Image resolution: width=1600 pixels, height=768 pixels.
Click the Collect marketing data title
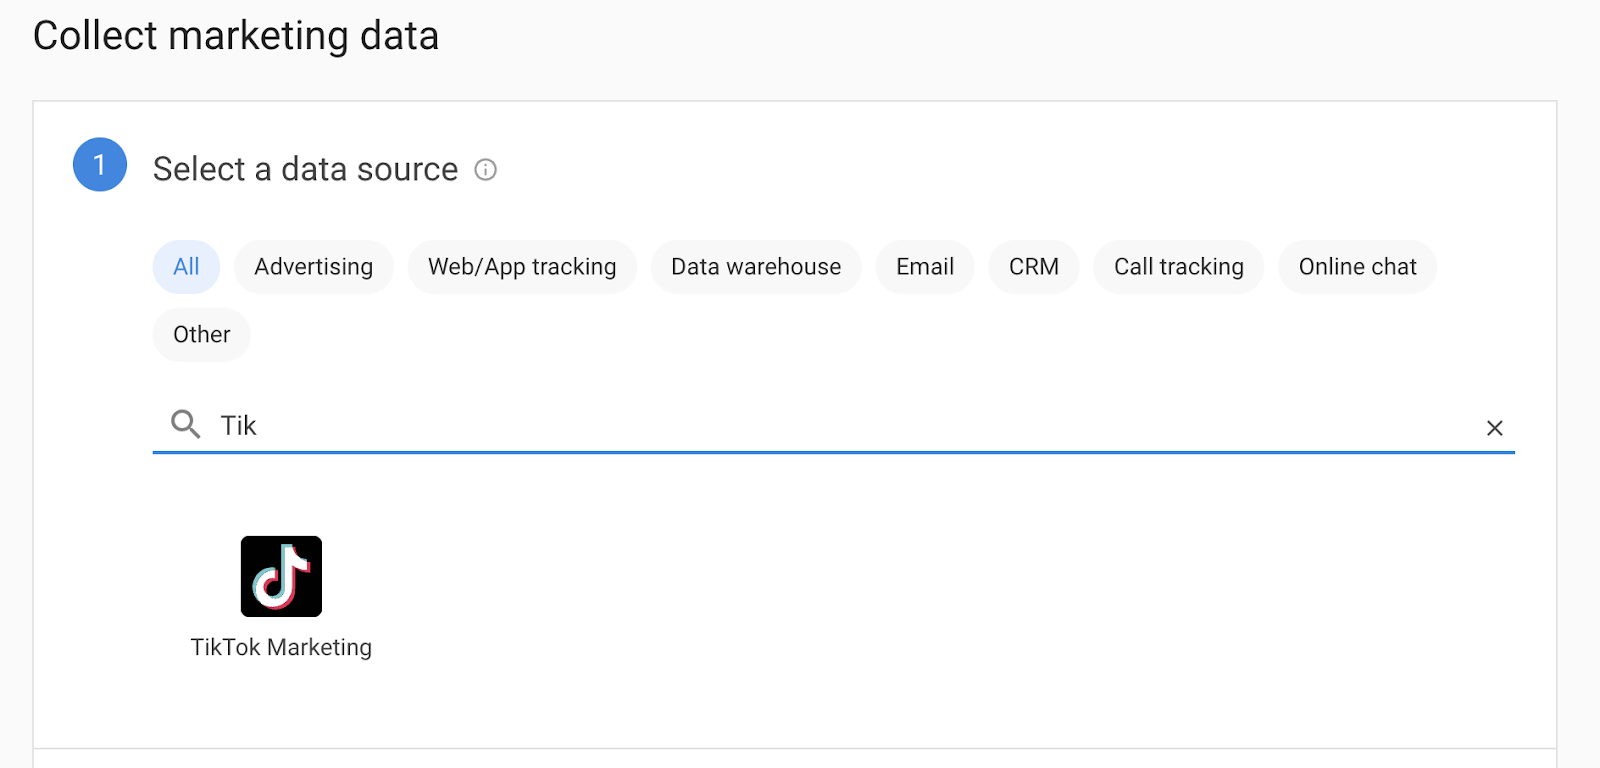[236, 36]
